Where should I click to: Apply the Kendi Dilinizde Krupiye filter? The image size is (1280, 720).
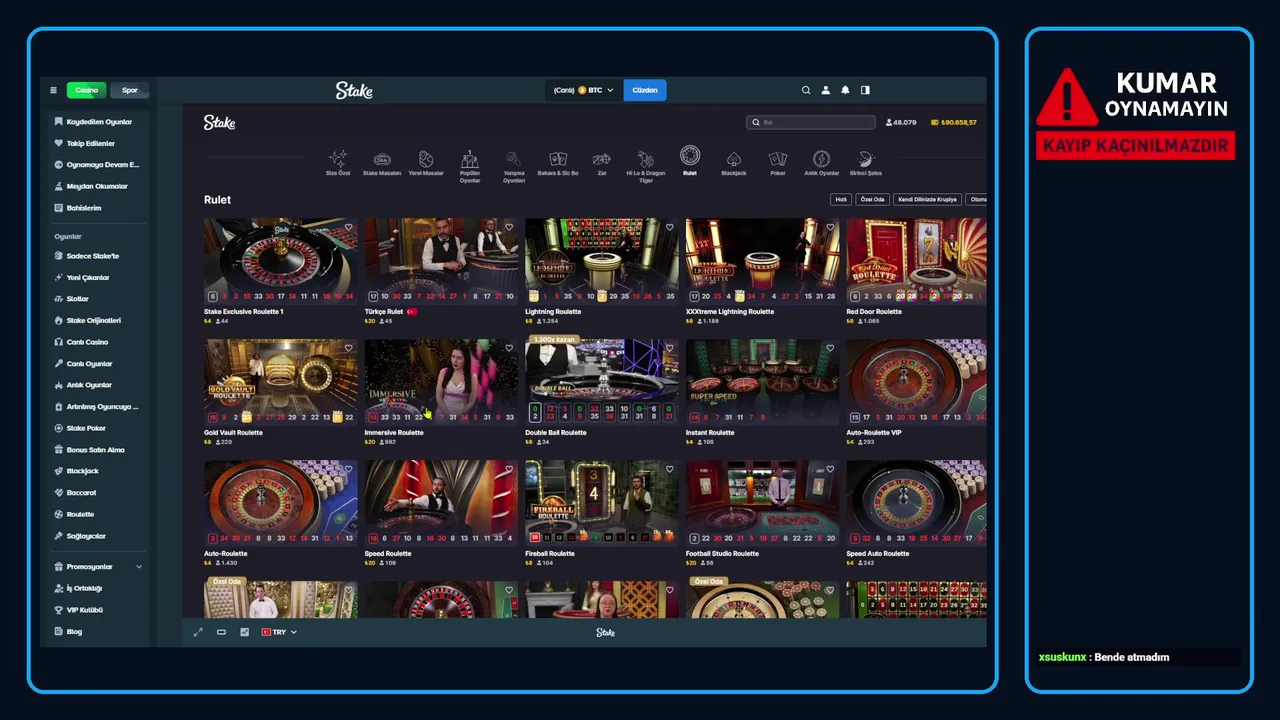coord(927,200)
